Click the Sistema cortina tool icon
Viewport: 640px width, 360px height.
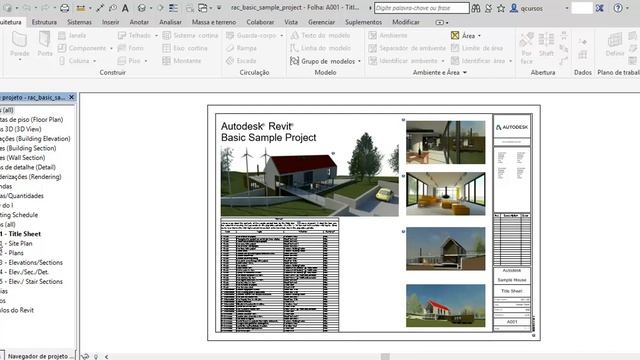[x=166, y=36]
